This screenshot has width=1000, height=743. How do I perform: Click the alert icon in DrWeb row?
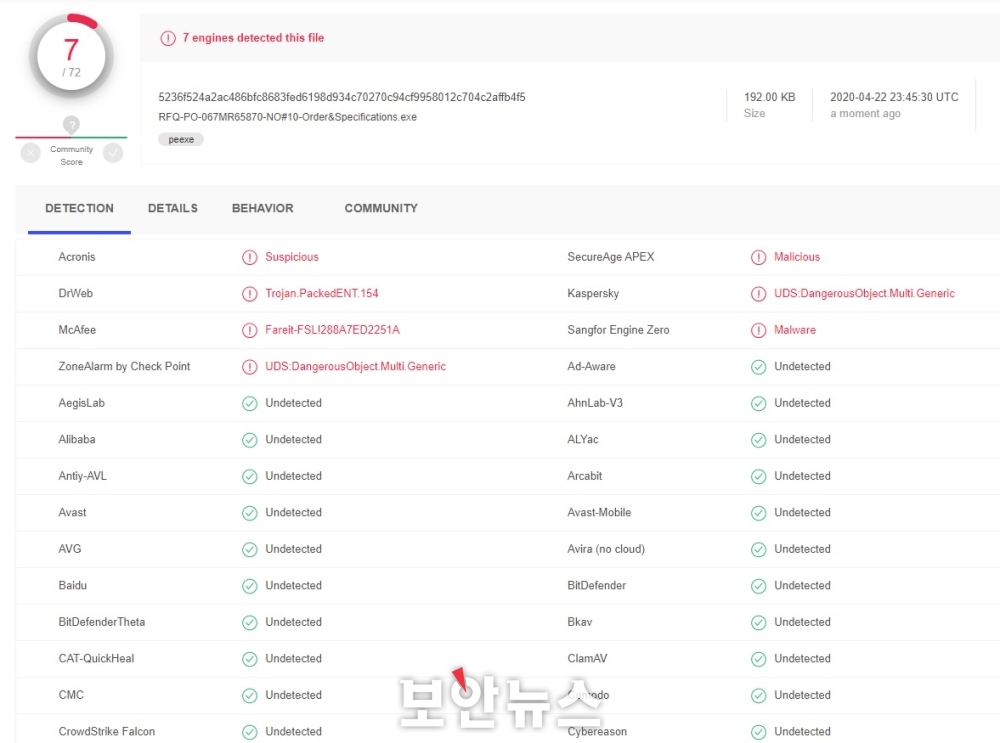[249, 293]
